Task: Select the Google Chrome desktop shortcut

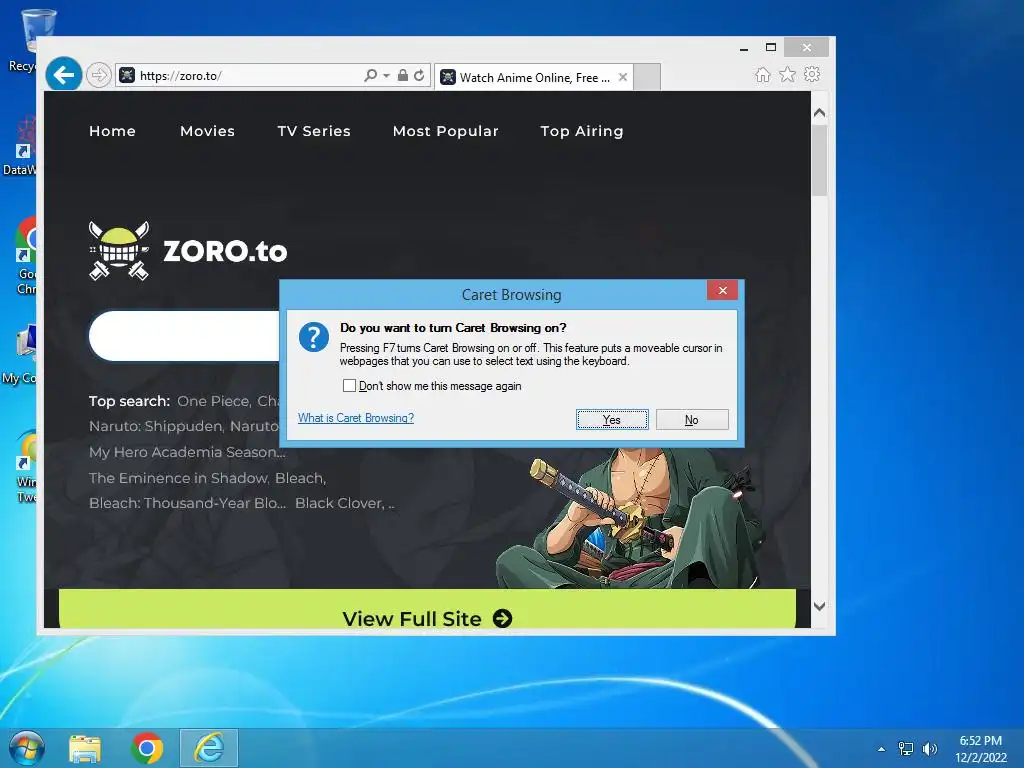Action: tap(26, 257)
